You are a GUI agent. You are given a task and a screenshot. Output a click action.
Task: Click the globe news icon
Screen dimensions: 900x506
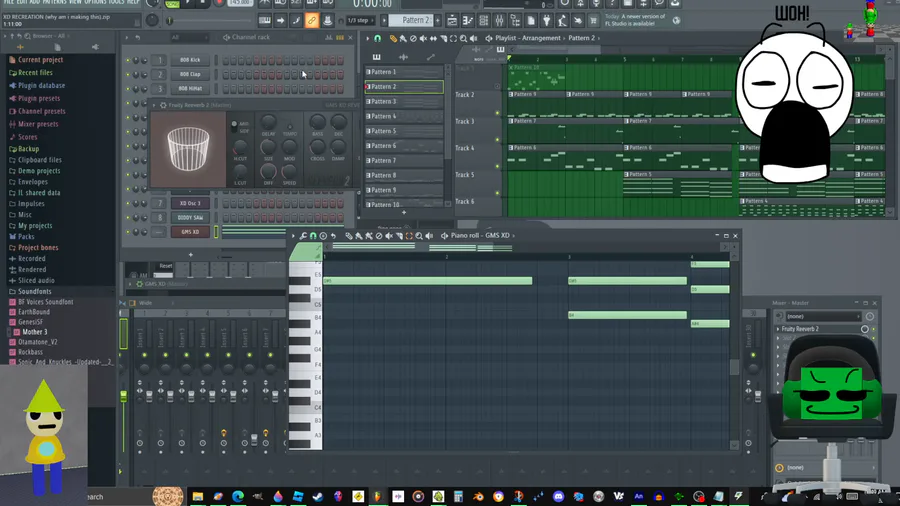click(677, 21)
